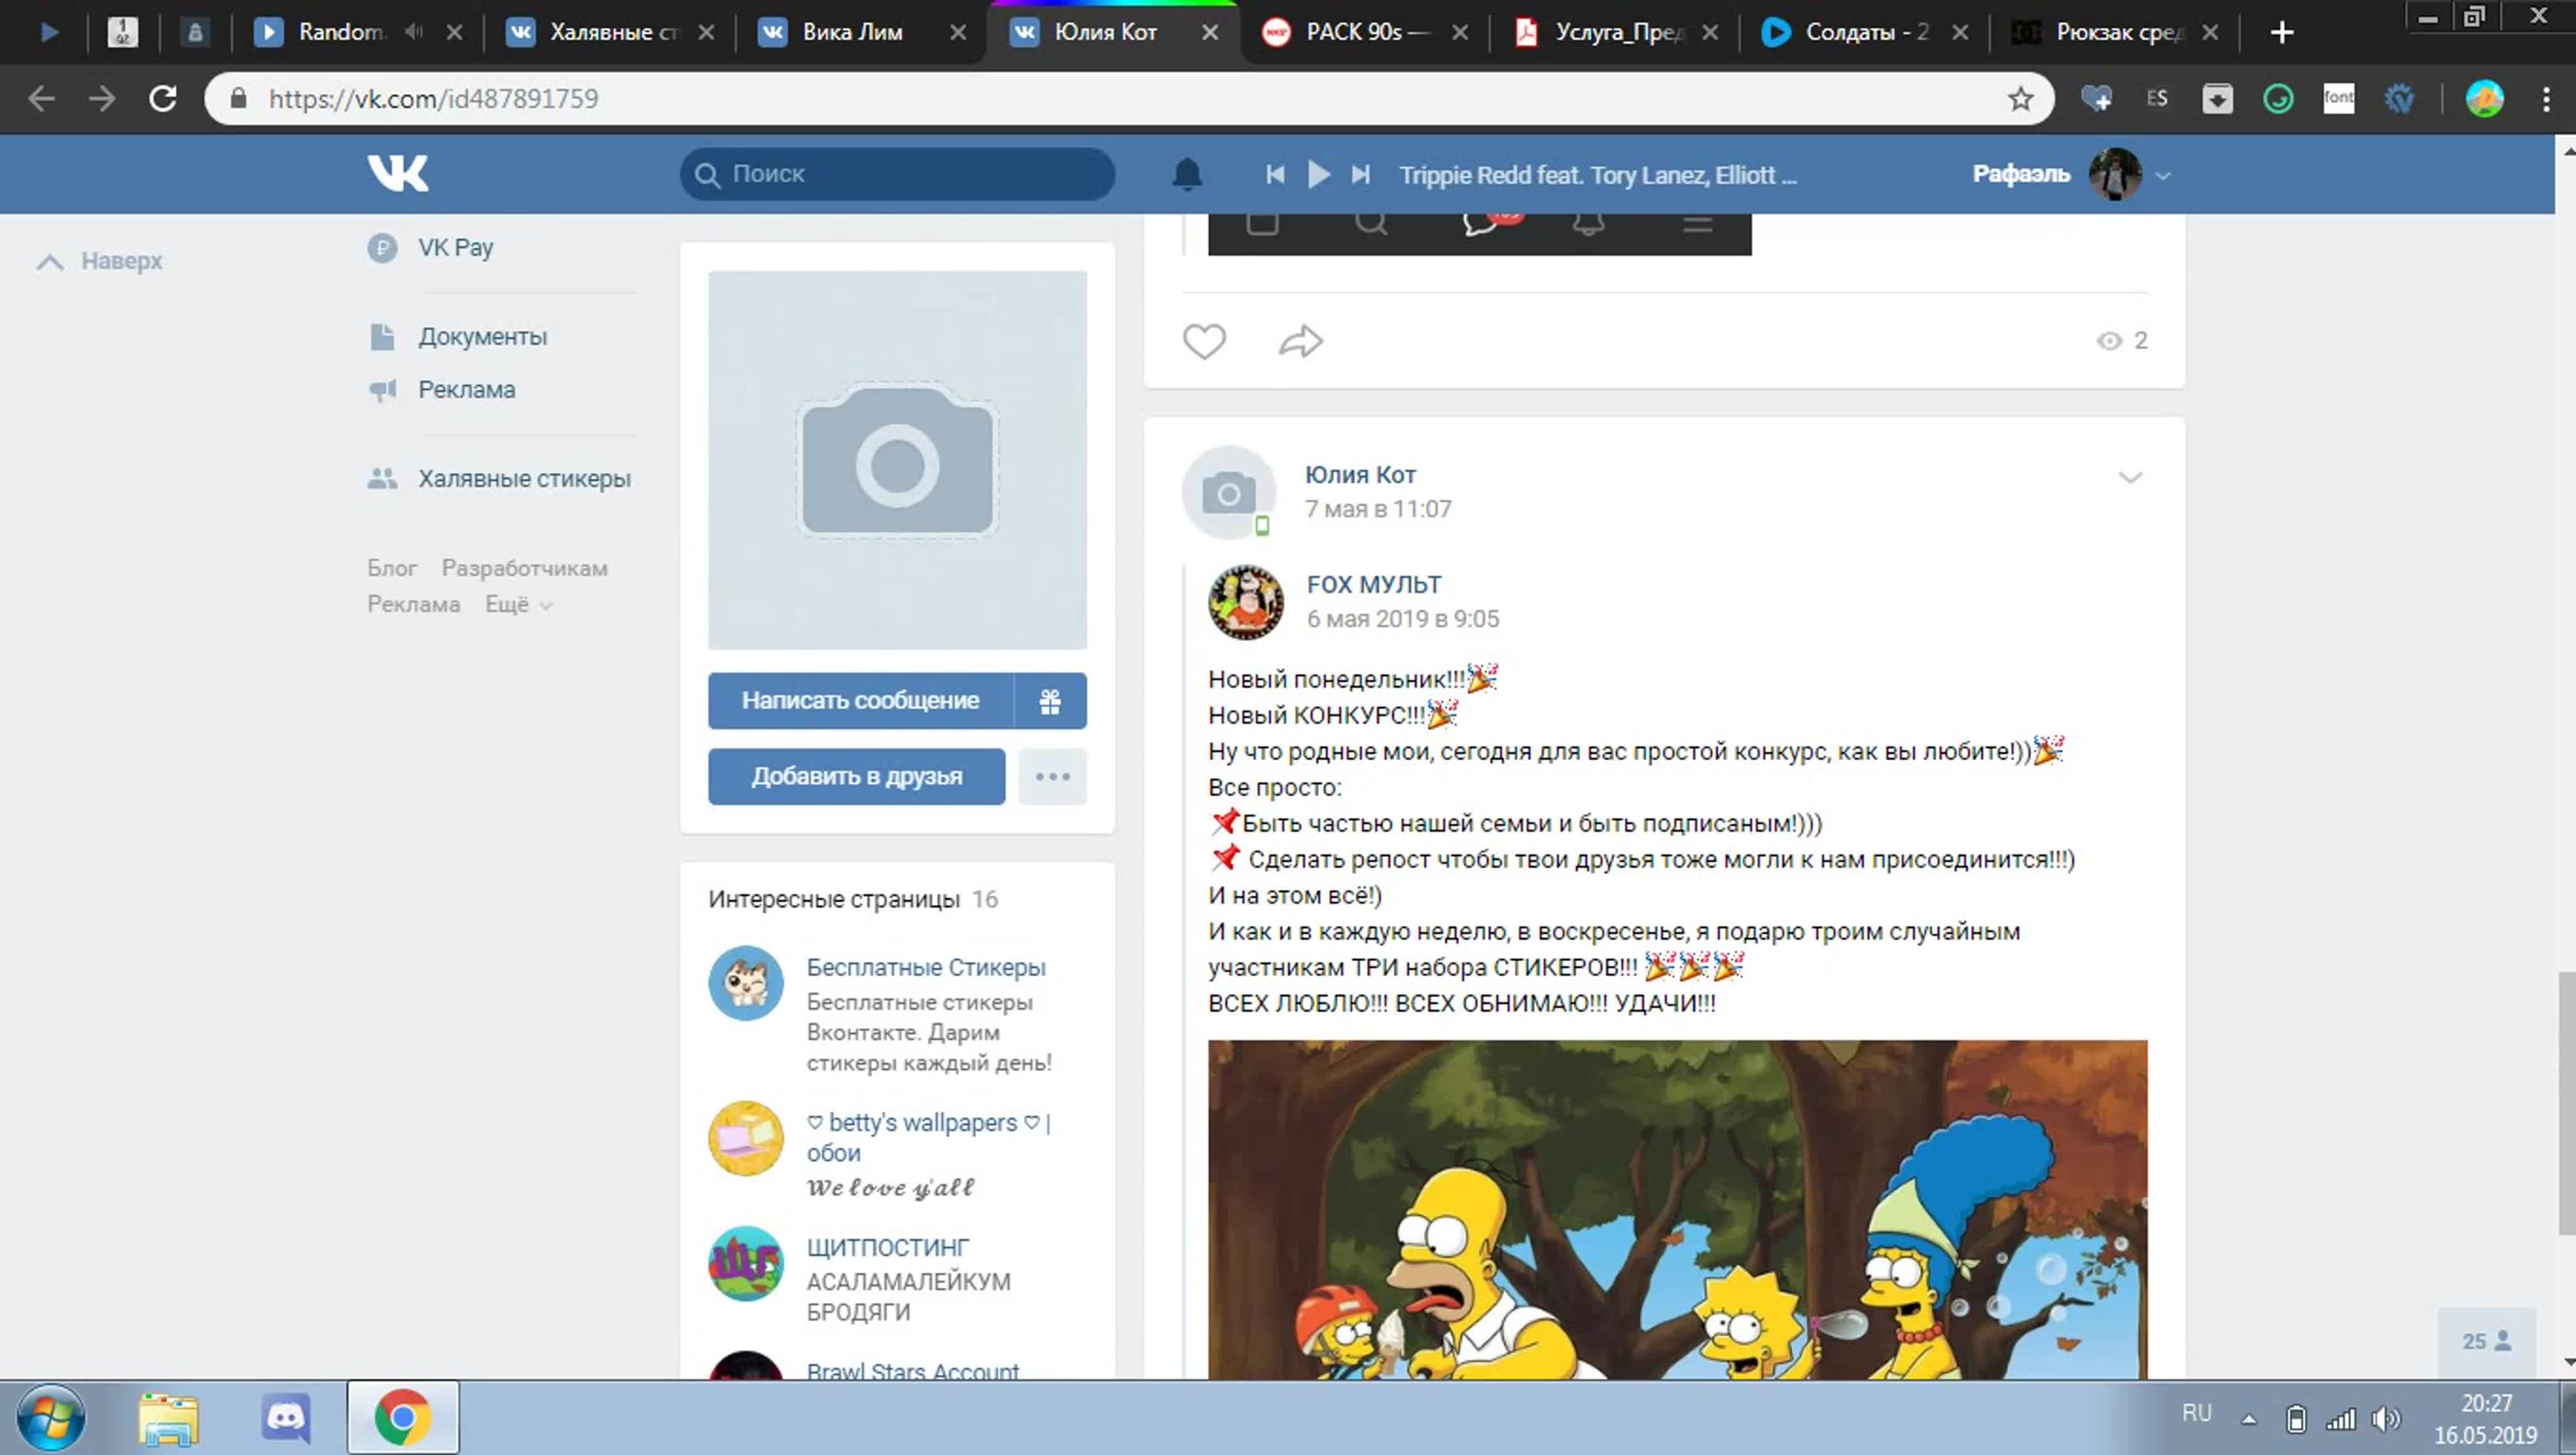Share the post with arrow icon

pos(1301,341)
